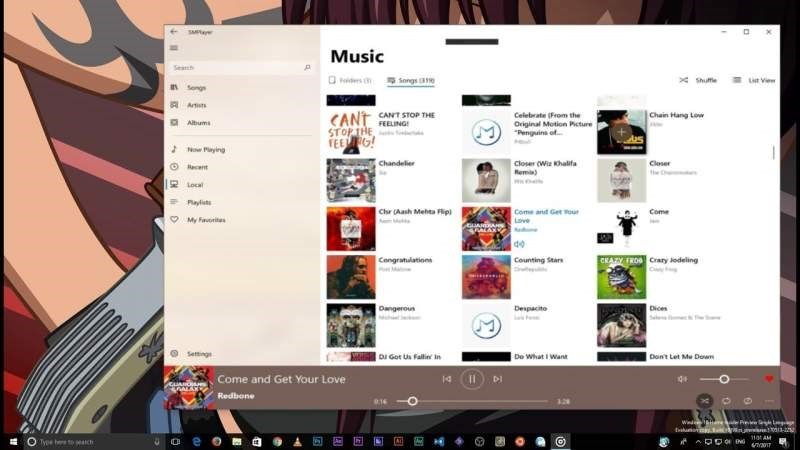Click the song progress seek bar
The width and height of the screenshot is (800, 450).
click(472, 402)
